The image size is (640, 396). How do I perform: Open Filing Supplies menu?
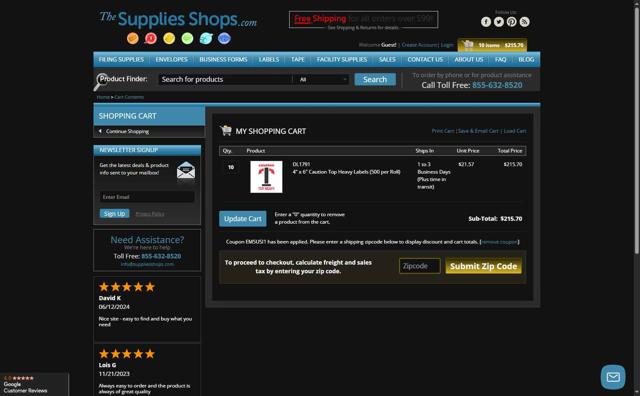[x=121, y=60]
